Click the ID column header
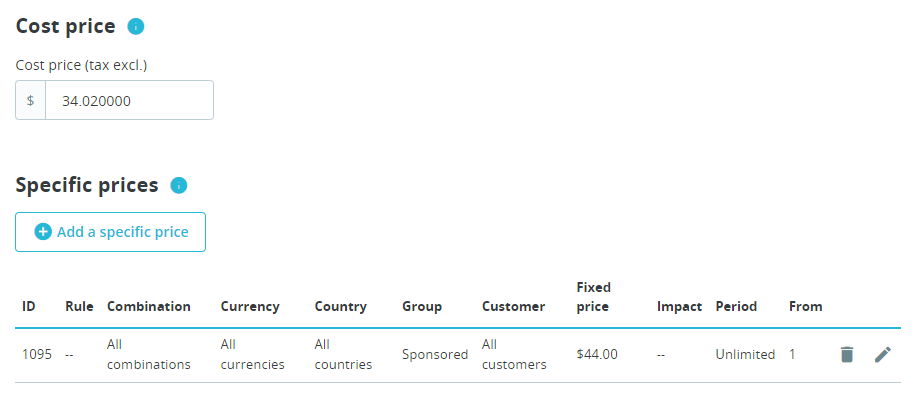 (29, 306)
